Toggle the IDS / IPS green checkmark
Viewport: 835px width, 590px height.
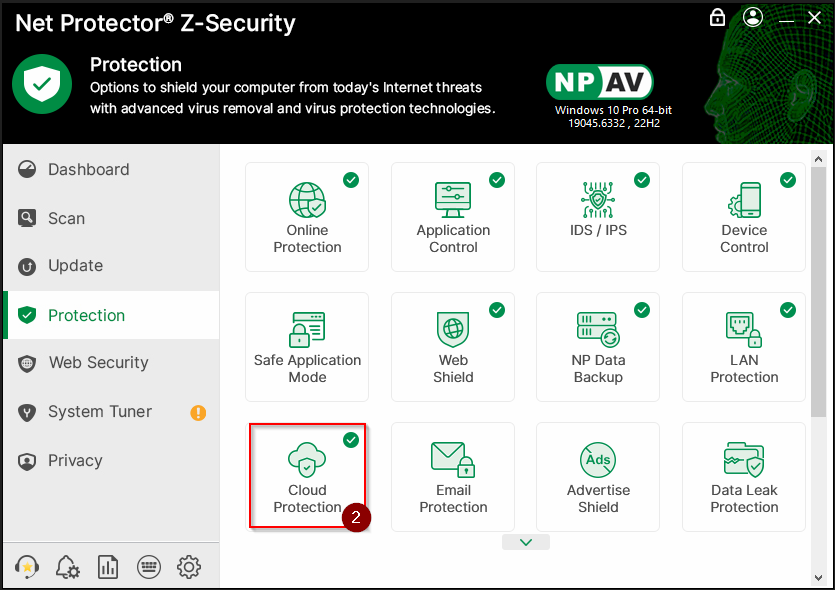point(642,180)
